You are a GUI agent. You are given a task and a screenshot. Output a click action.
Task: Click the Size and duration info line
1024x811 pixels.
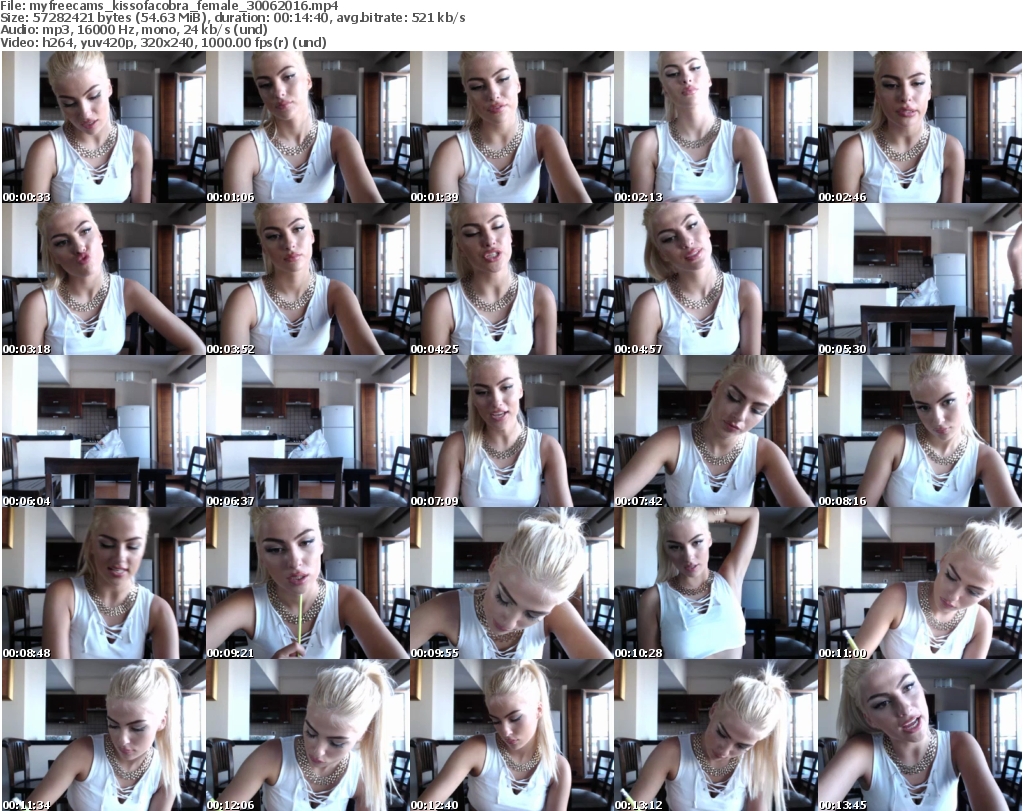(232, 18)
